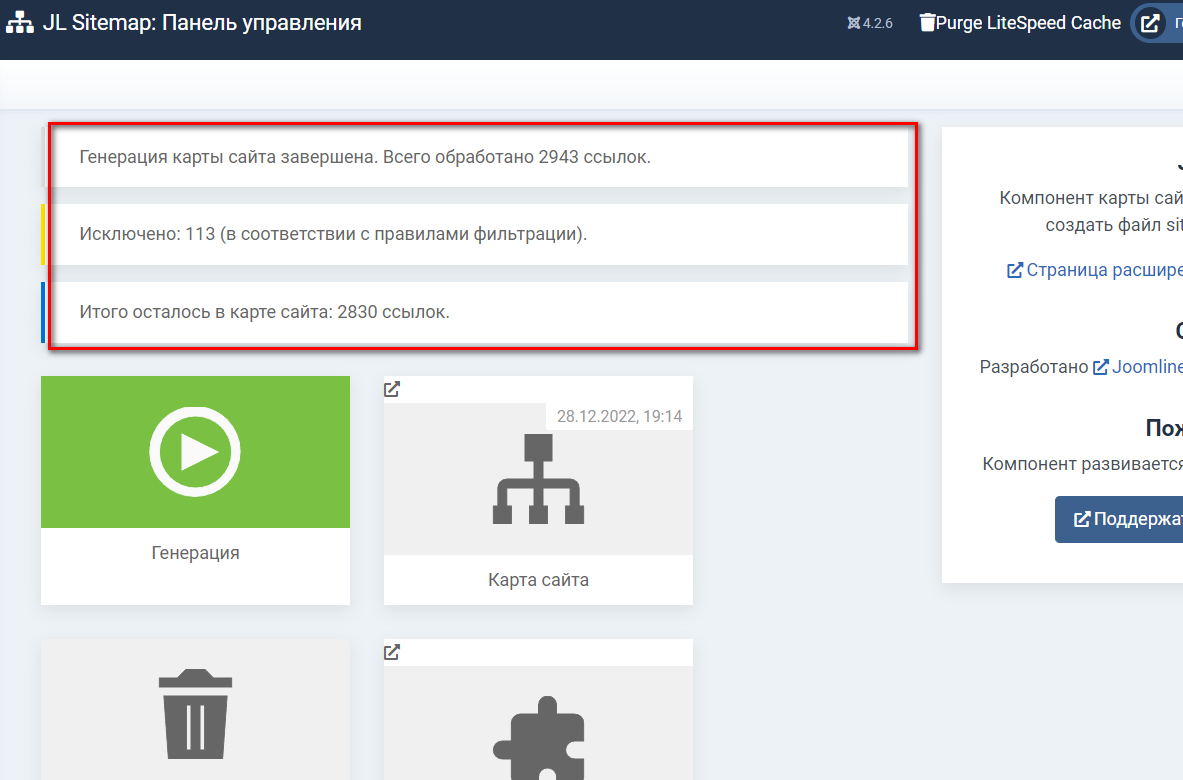Click the generation completed message with 2943 links

pos(365,157)
